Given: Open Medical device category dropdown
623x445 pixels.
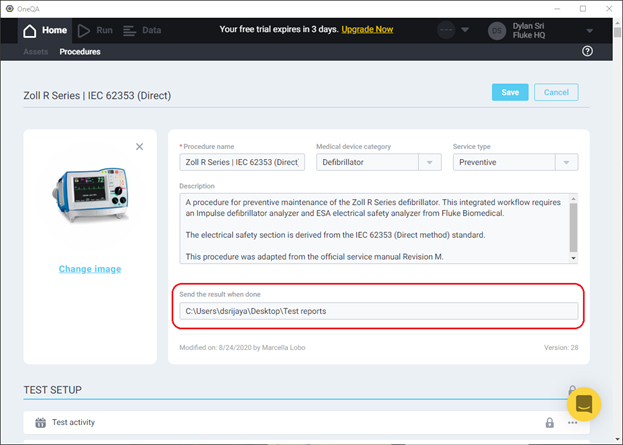Looking at the screenshot, I should (x=378, y=162).
